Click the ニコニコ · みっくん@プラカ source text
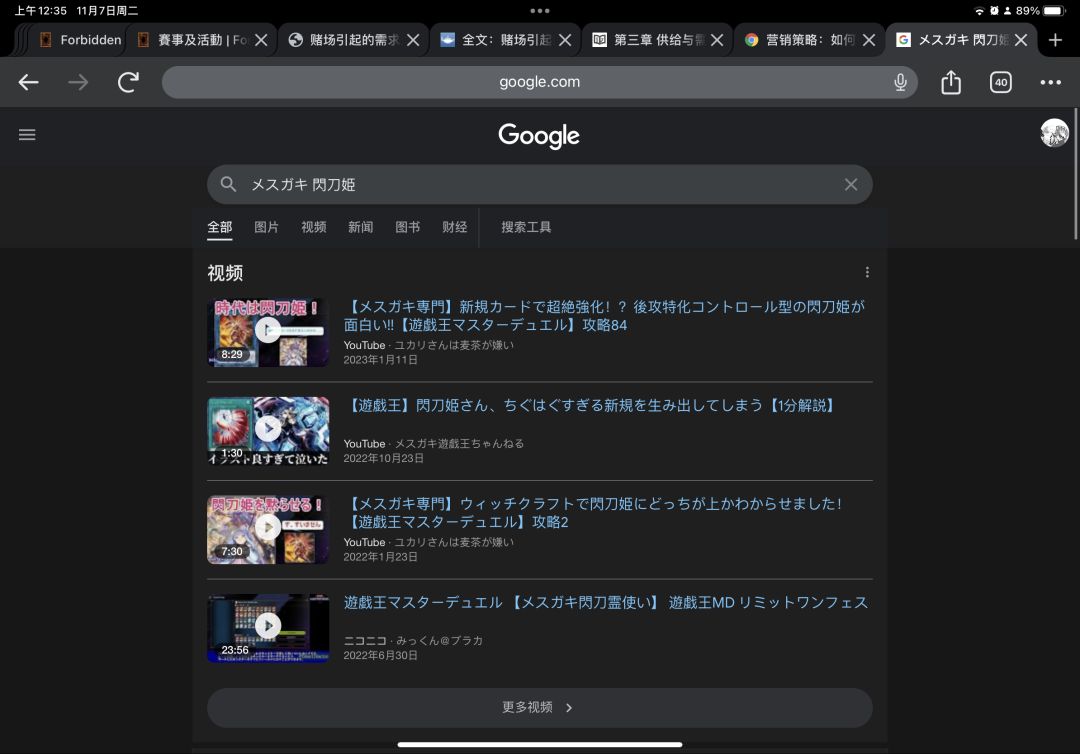1080x754 pixels. click(413, 641)
